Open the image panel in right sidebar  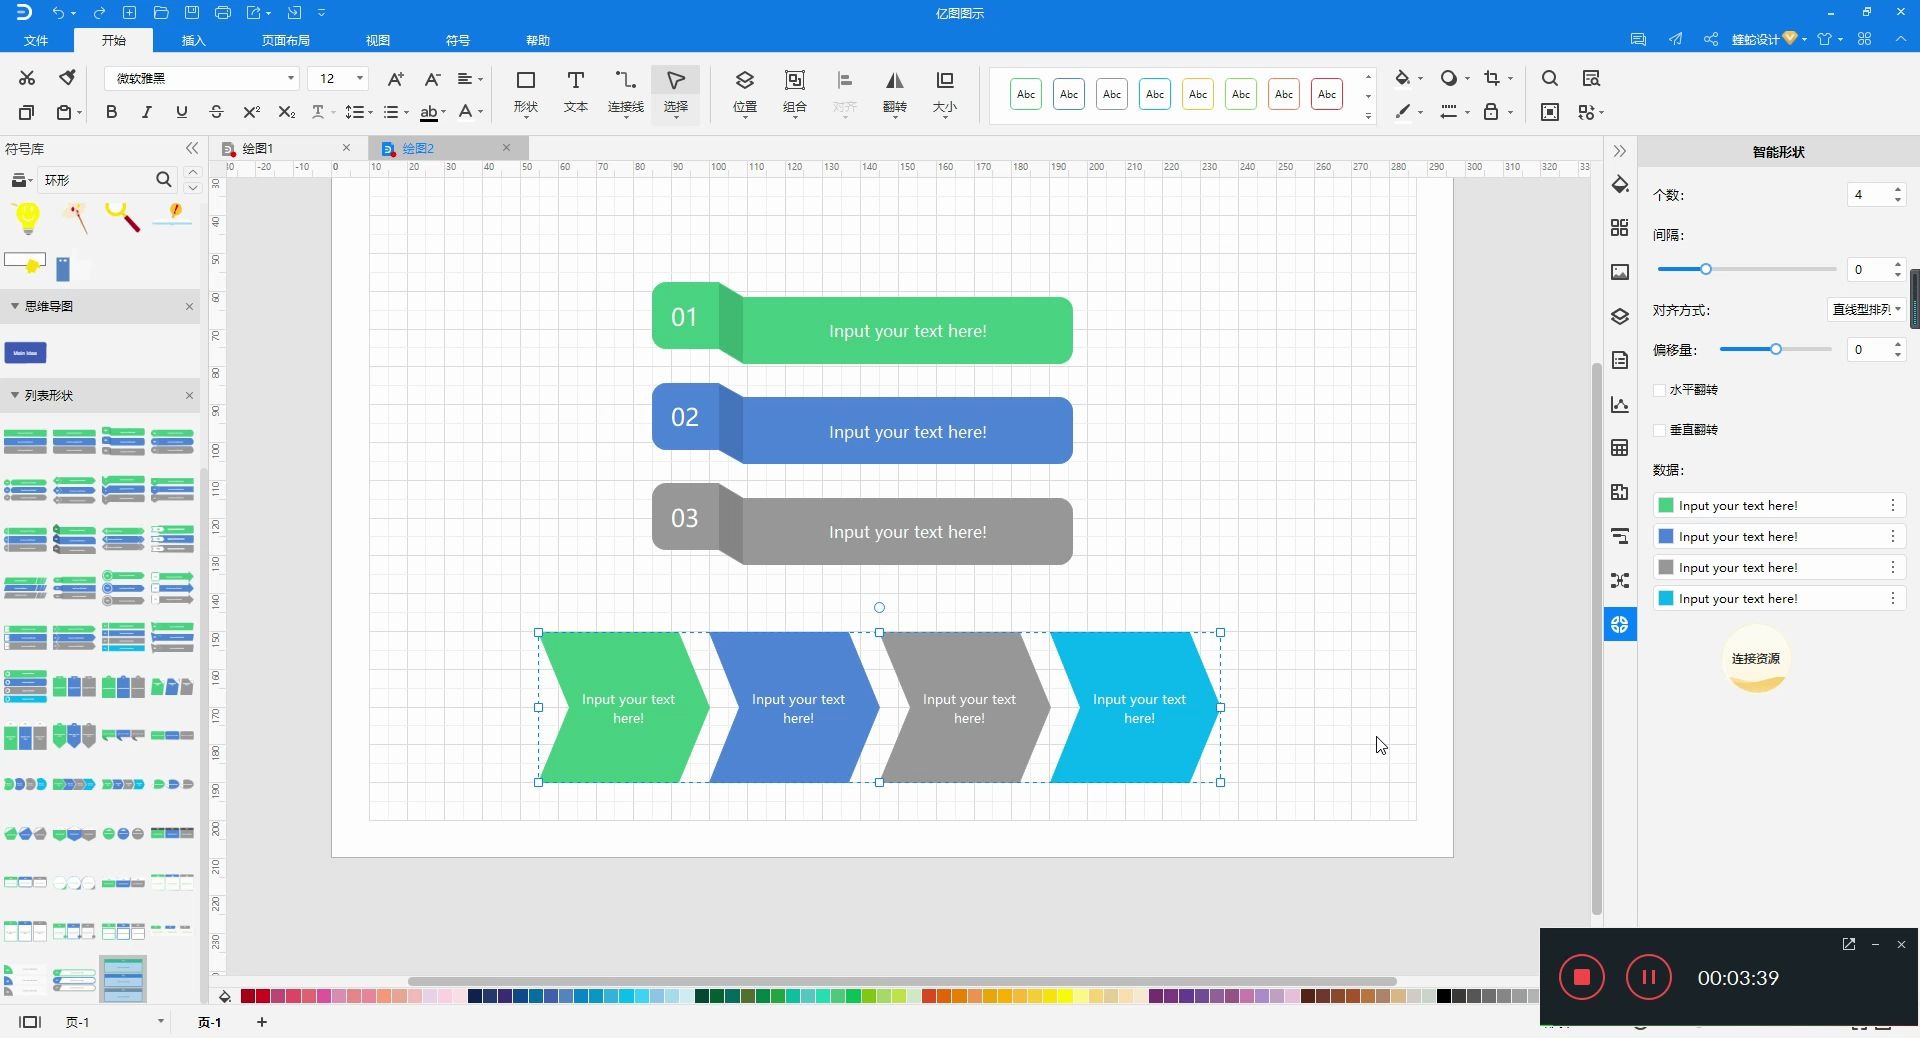coord(1620,272)
